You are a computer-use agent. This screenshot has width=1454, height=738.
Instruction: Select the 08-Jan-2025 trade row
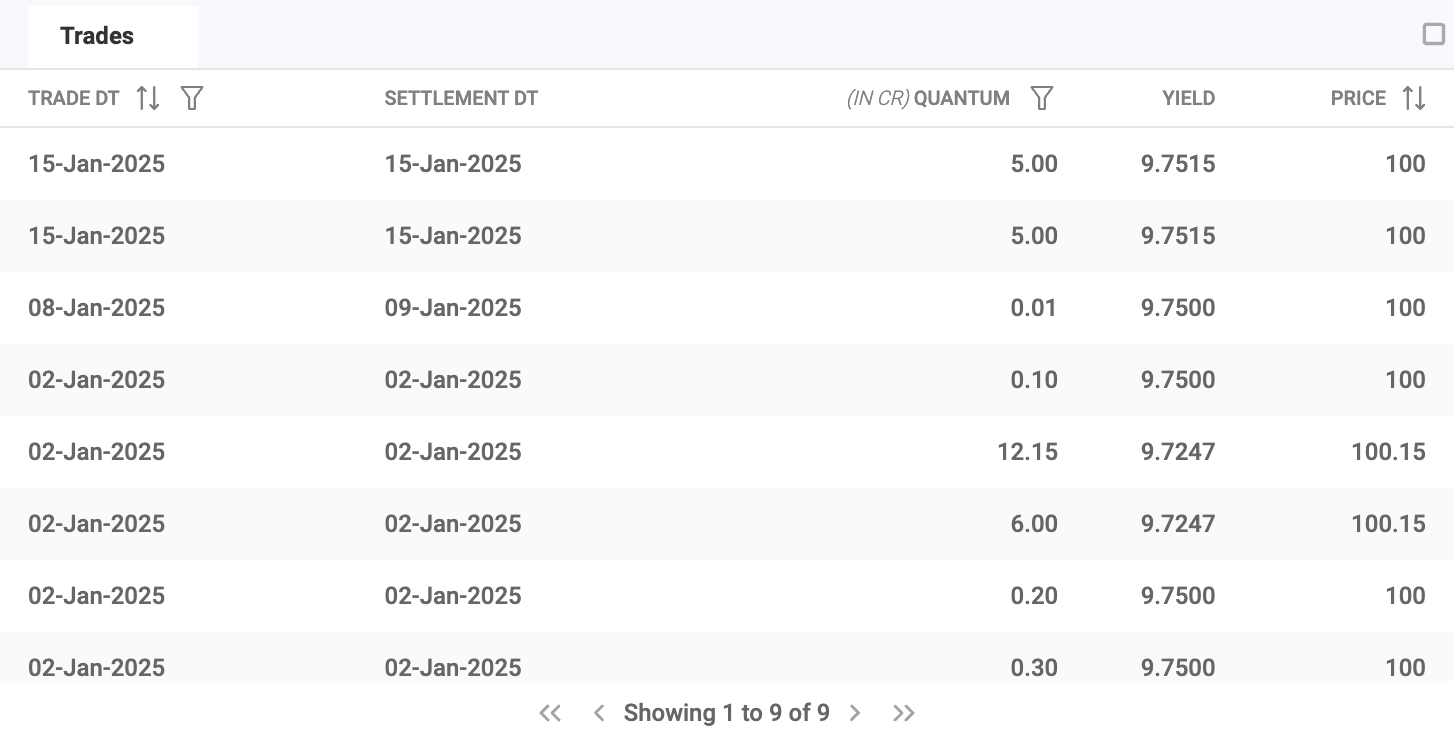tap(727, 308)
